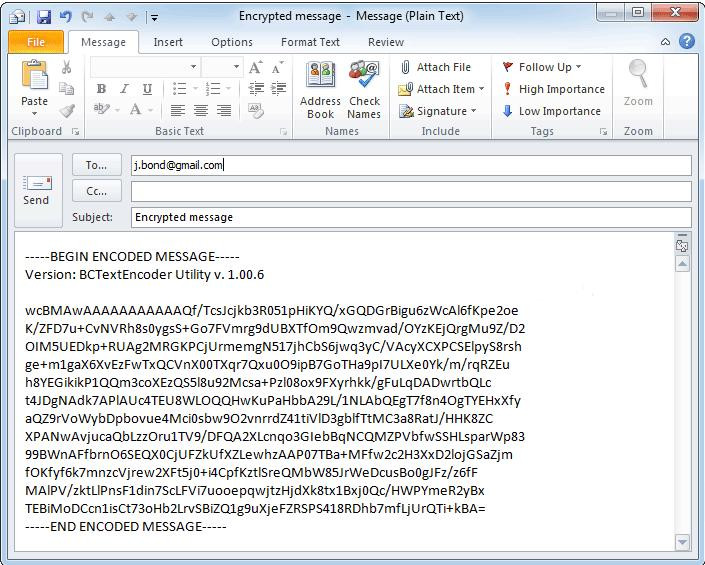Toggle Underline formatting
The height and width of the screenshot is (565, 705).
tap(147, 89)
